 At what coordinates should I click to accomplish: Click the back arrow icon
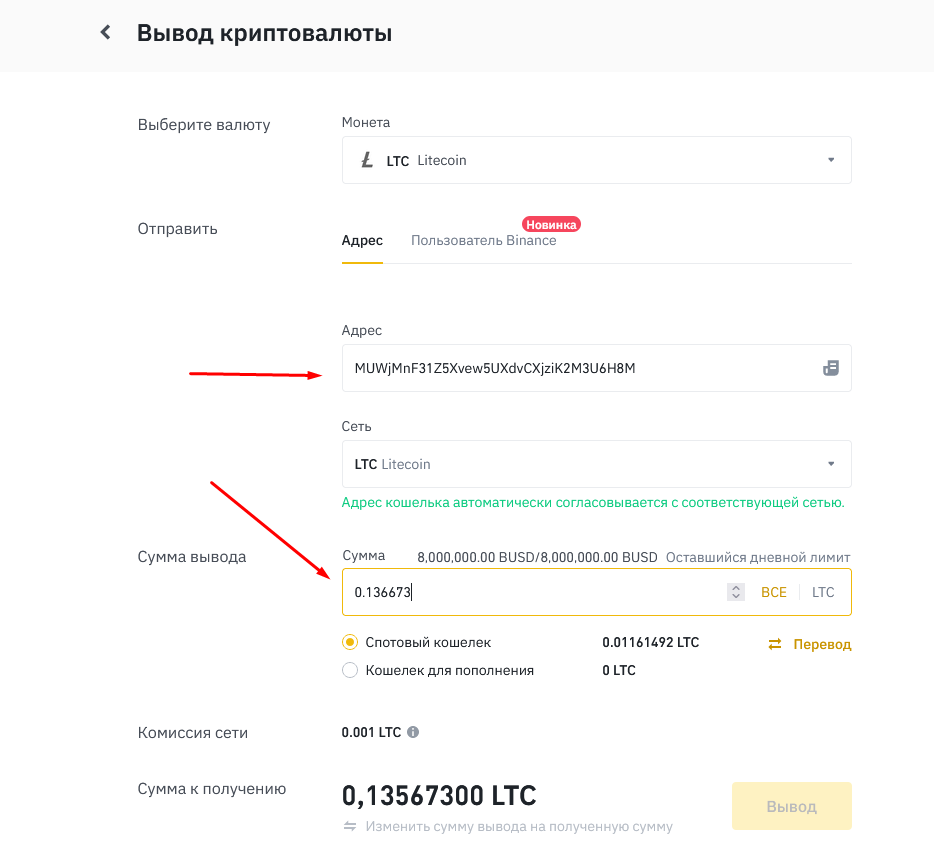point(105,33)
